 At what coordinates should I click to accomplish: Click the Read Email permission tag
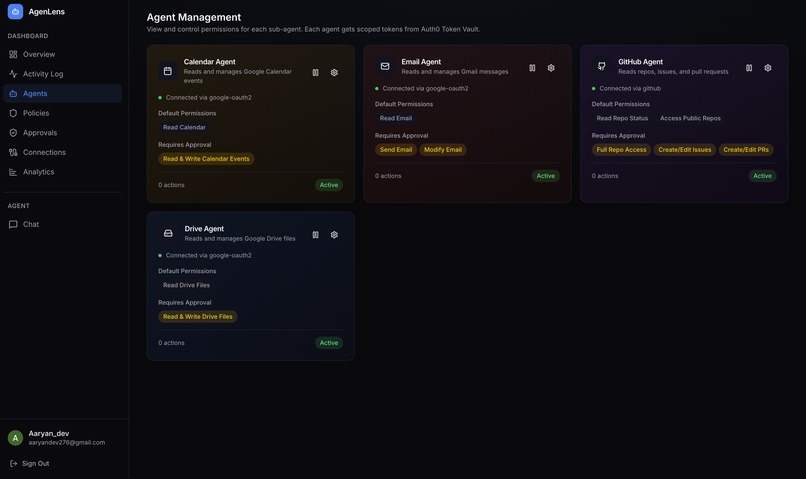pyautogui.click(x=396, y=118)
